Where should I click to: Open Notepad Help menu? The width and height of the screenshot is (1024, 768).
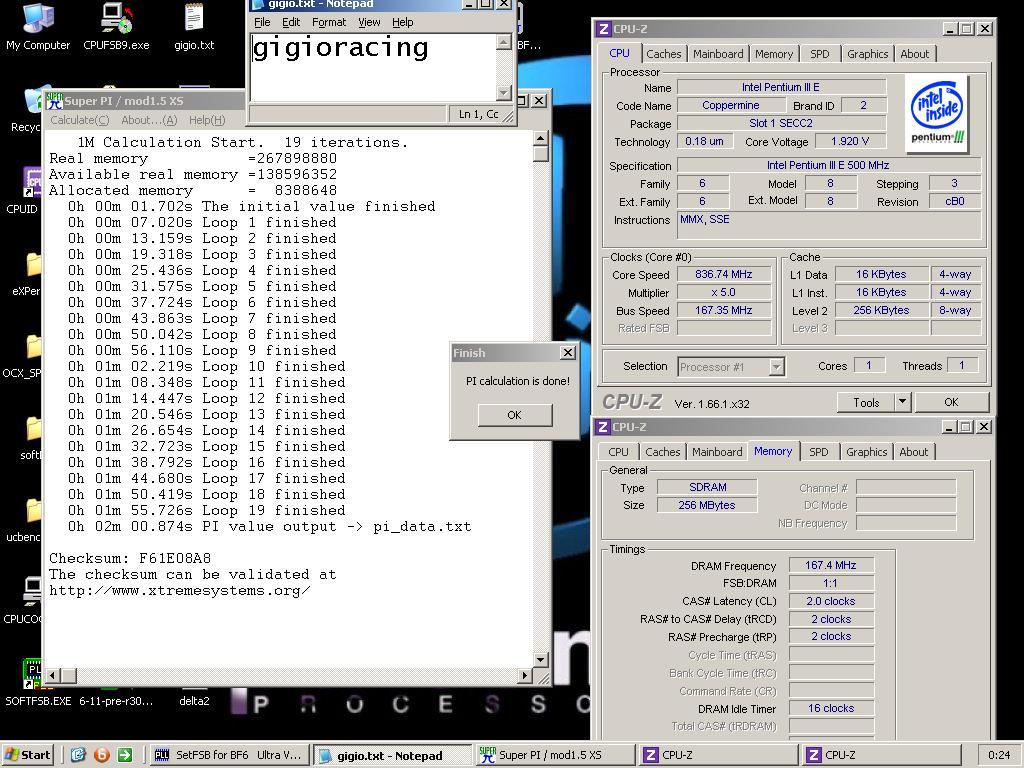coord(402,22)
